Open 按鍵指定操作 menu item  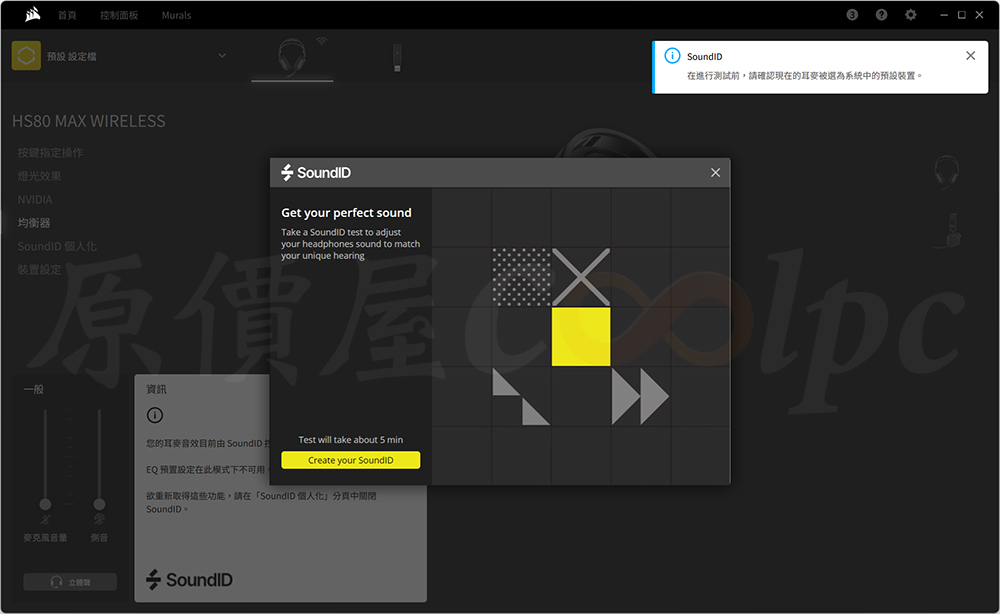[x=50, y=153]
